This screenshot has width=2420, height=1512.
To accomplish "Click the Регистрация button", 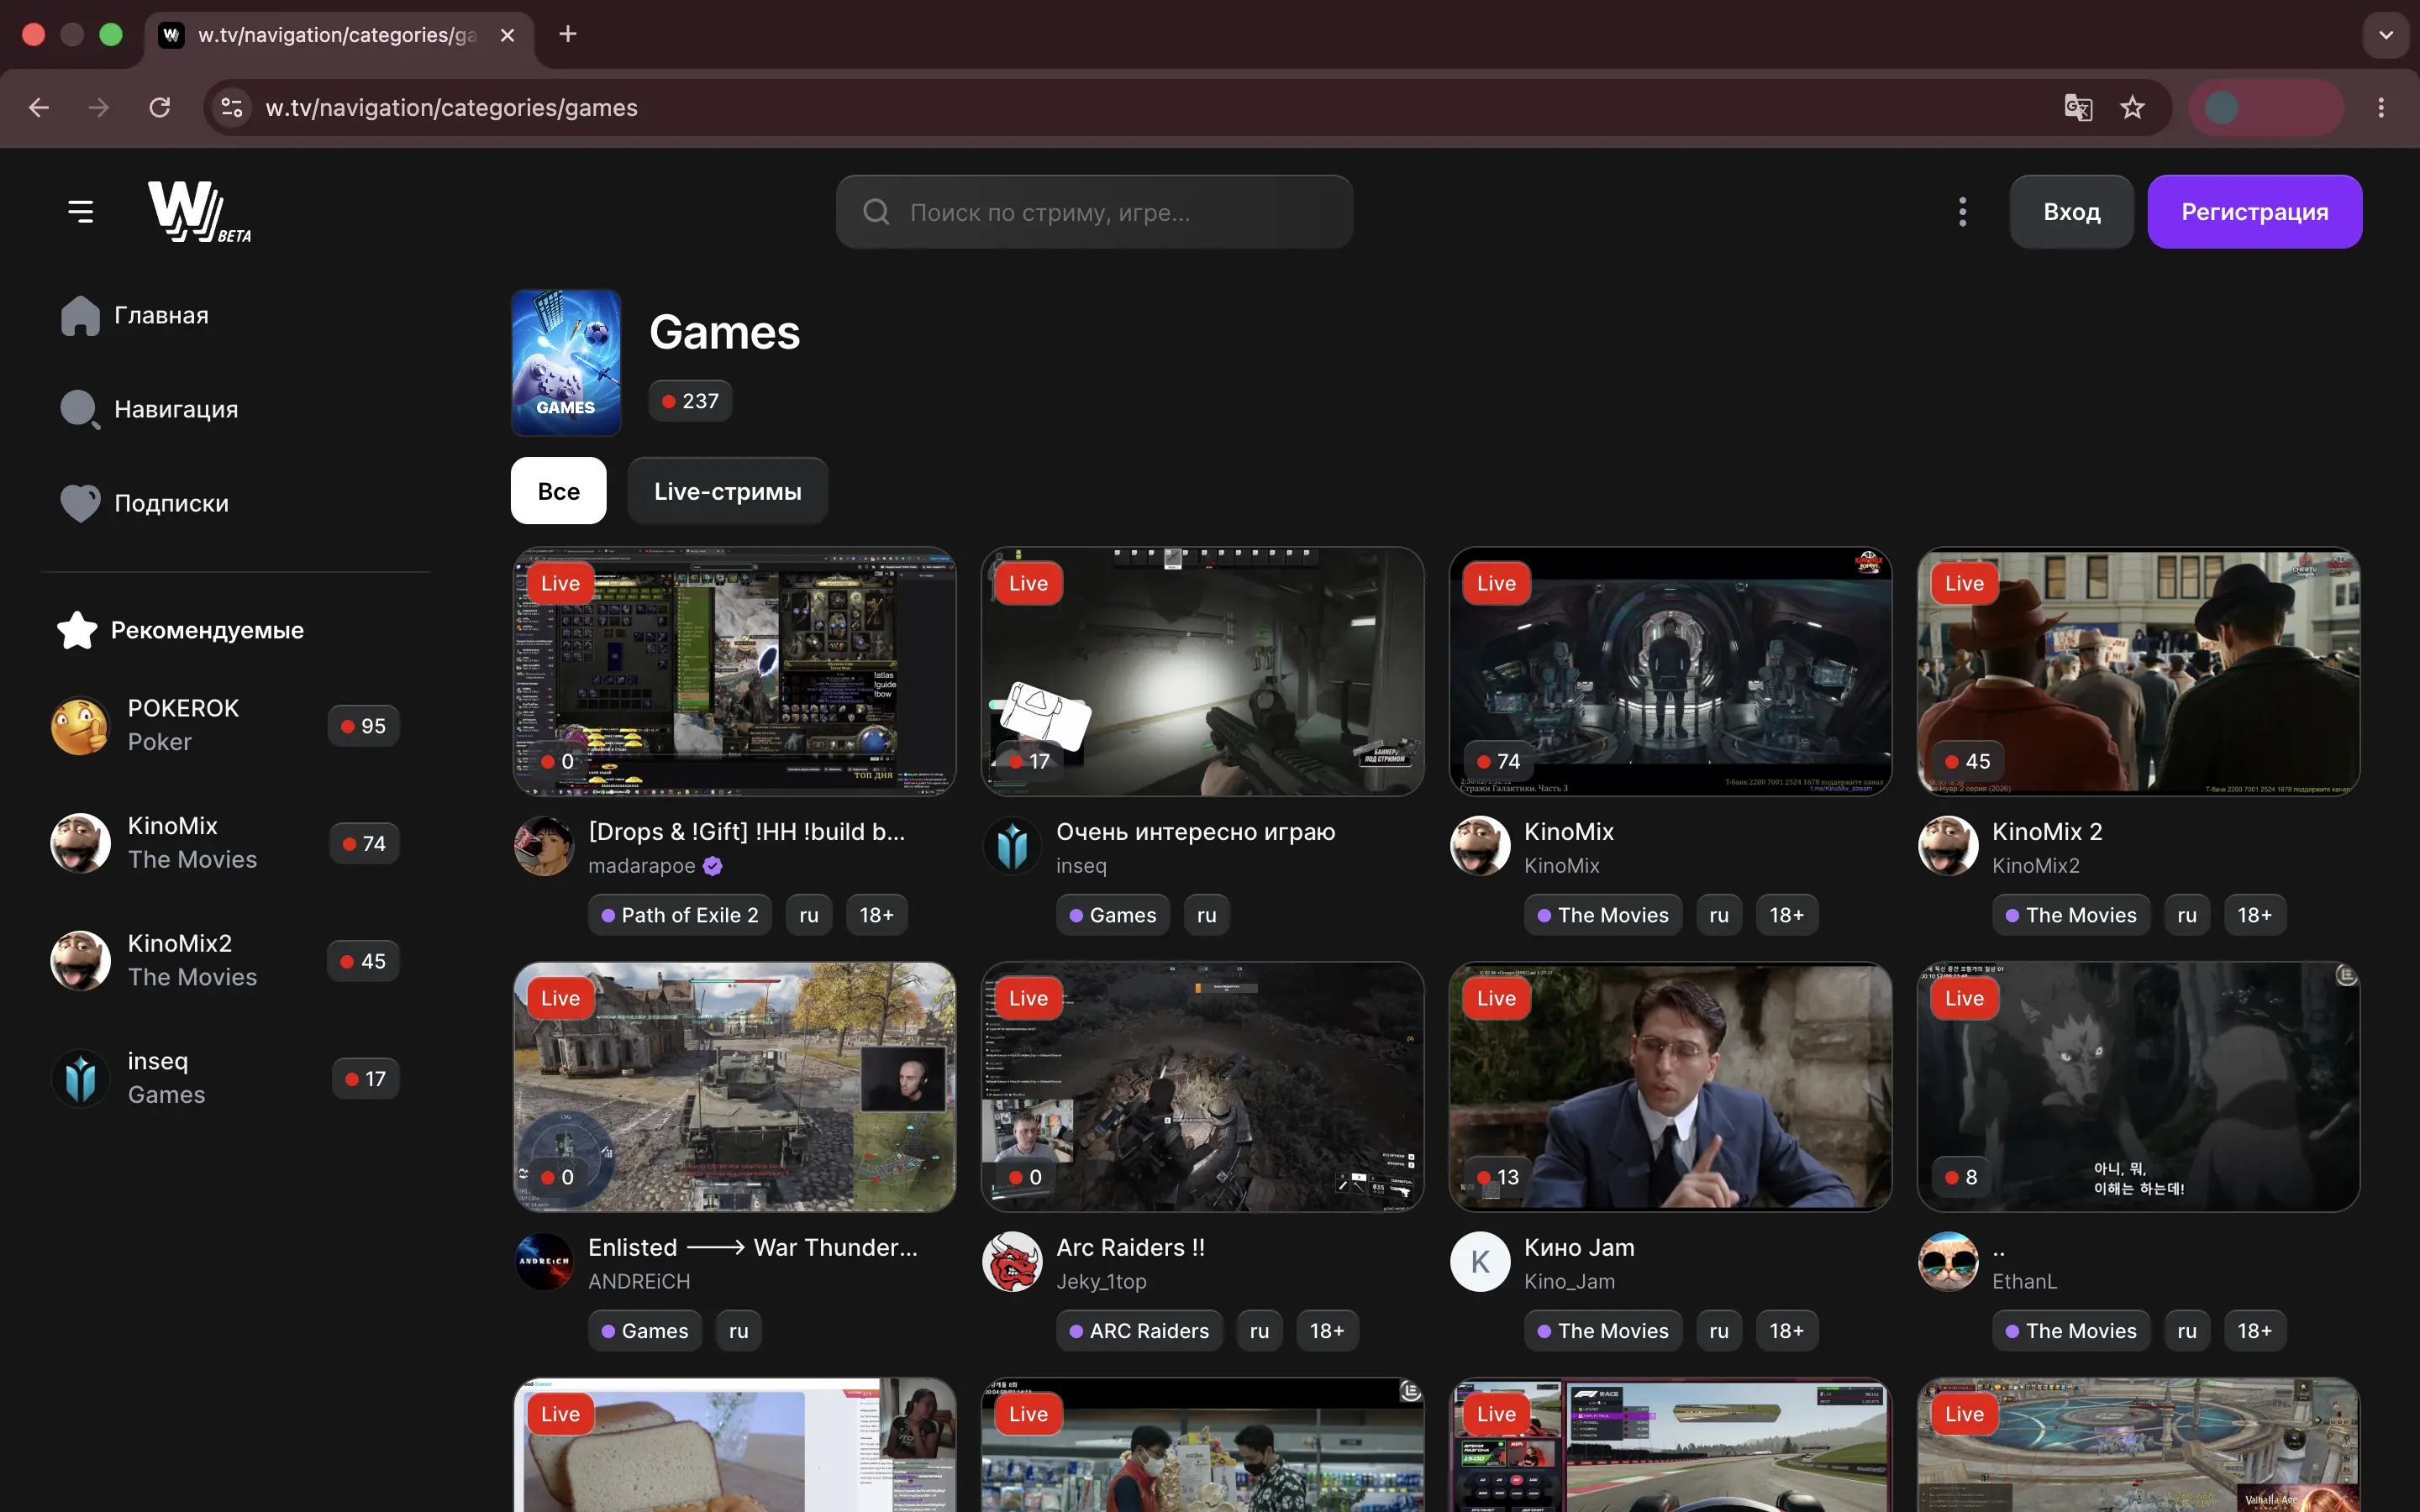I will click(x=2254, y=212).
